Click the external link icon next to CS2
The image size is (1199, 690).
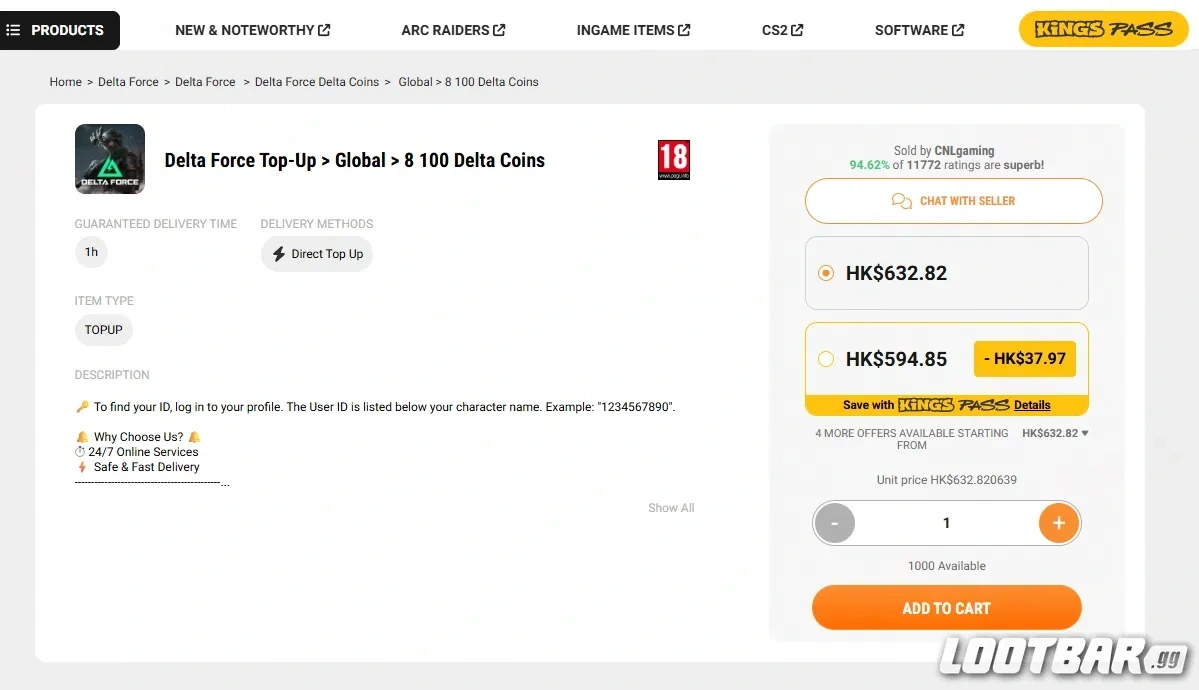coord(800,29)
